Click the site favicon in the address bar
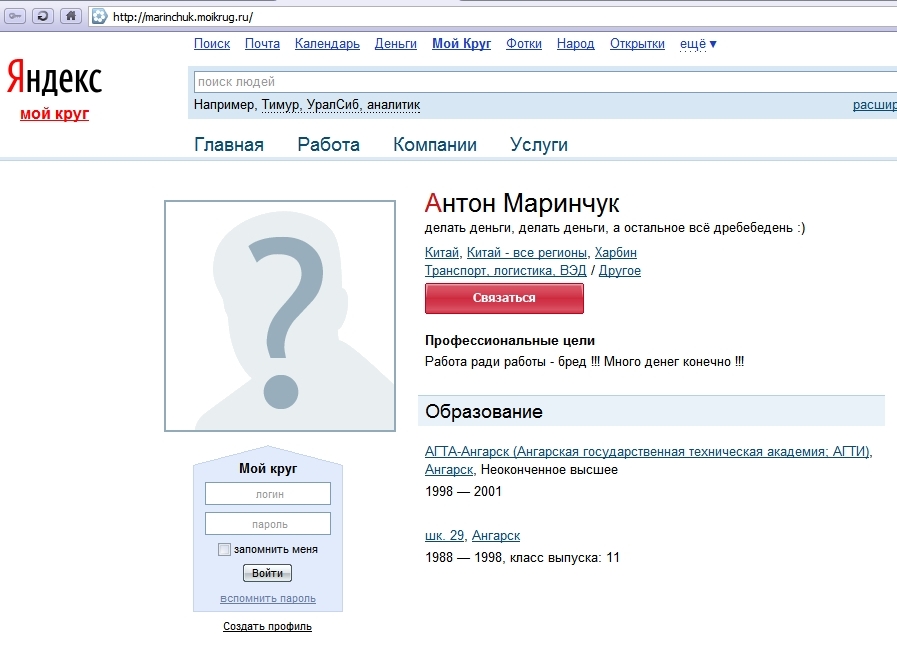The width and height of the screenshot is (897, 649). click(x=100, y=17)
